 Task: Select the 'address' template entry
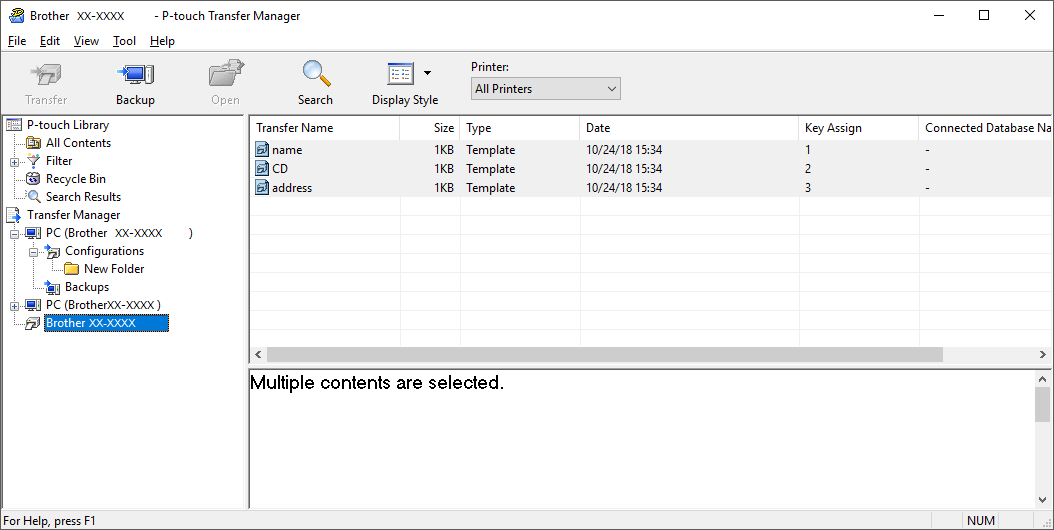click(x=291, y=188)
